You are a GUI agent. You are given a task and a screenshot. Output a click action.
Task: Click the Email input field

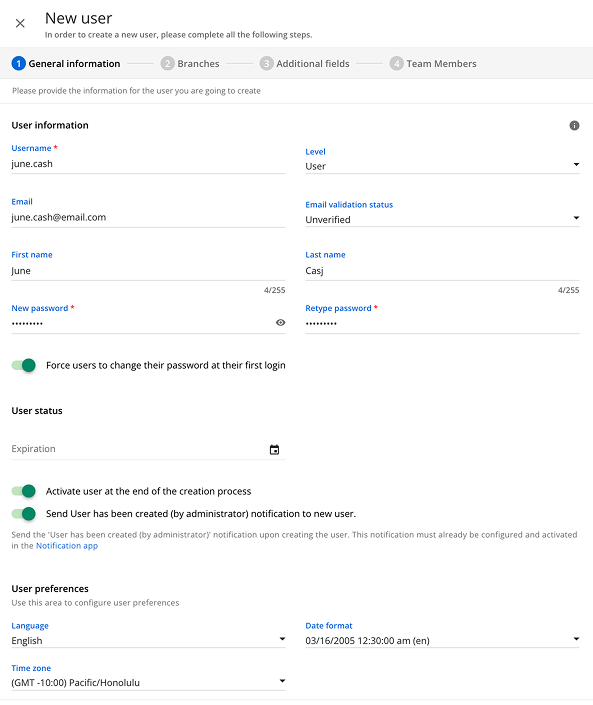tap(148, 217)
